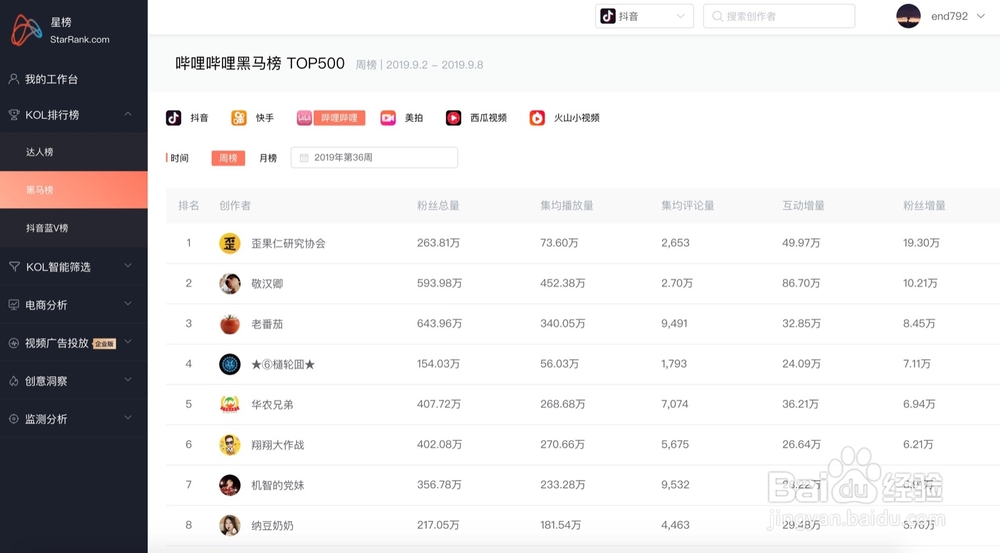
Task: Click the 粉丝增量 column header
Action: [924, 205]
